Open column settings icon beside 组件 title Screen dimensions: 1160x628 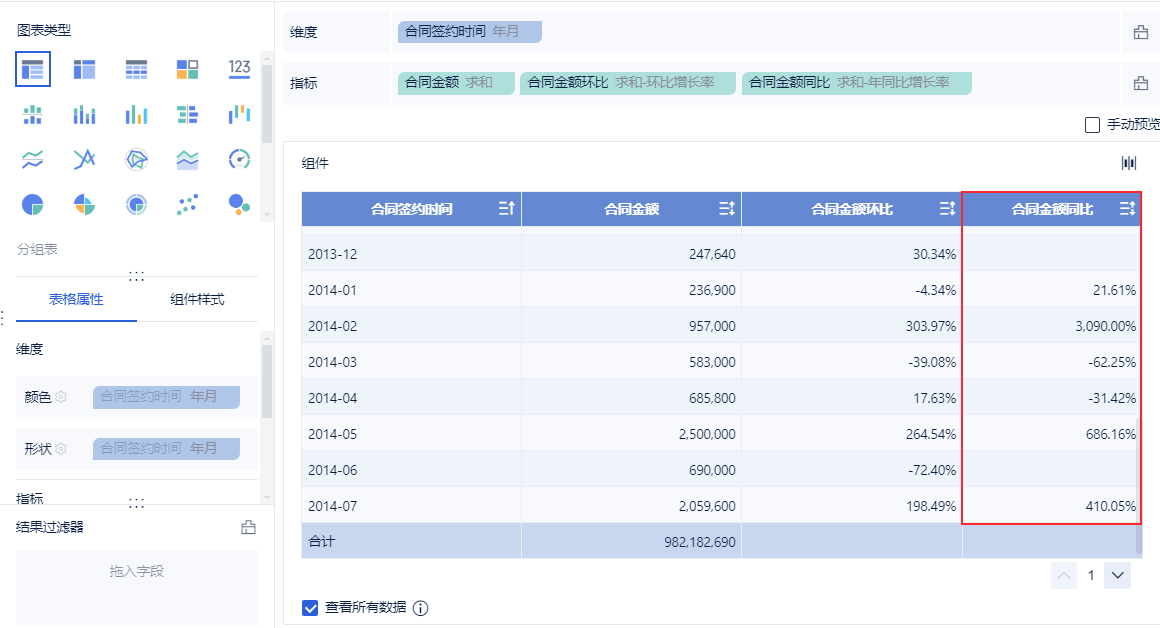pos(1129,163)
